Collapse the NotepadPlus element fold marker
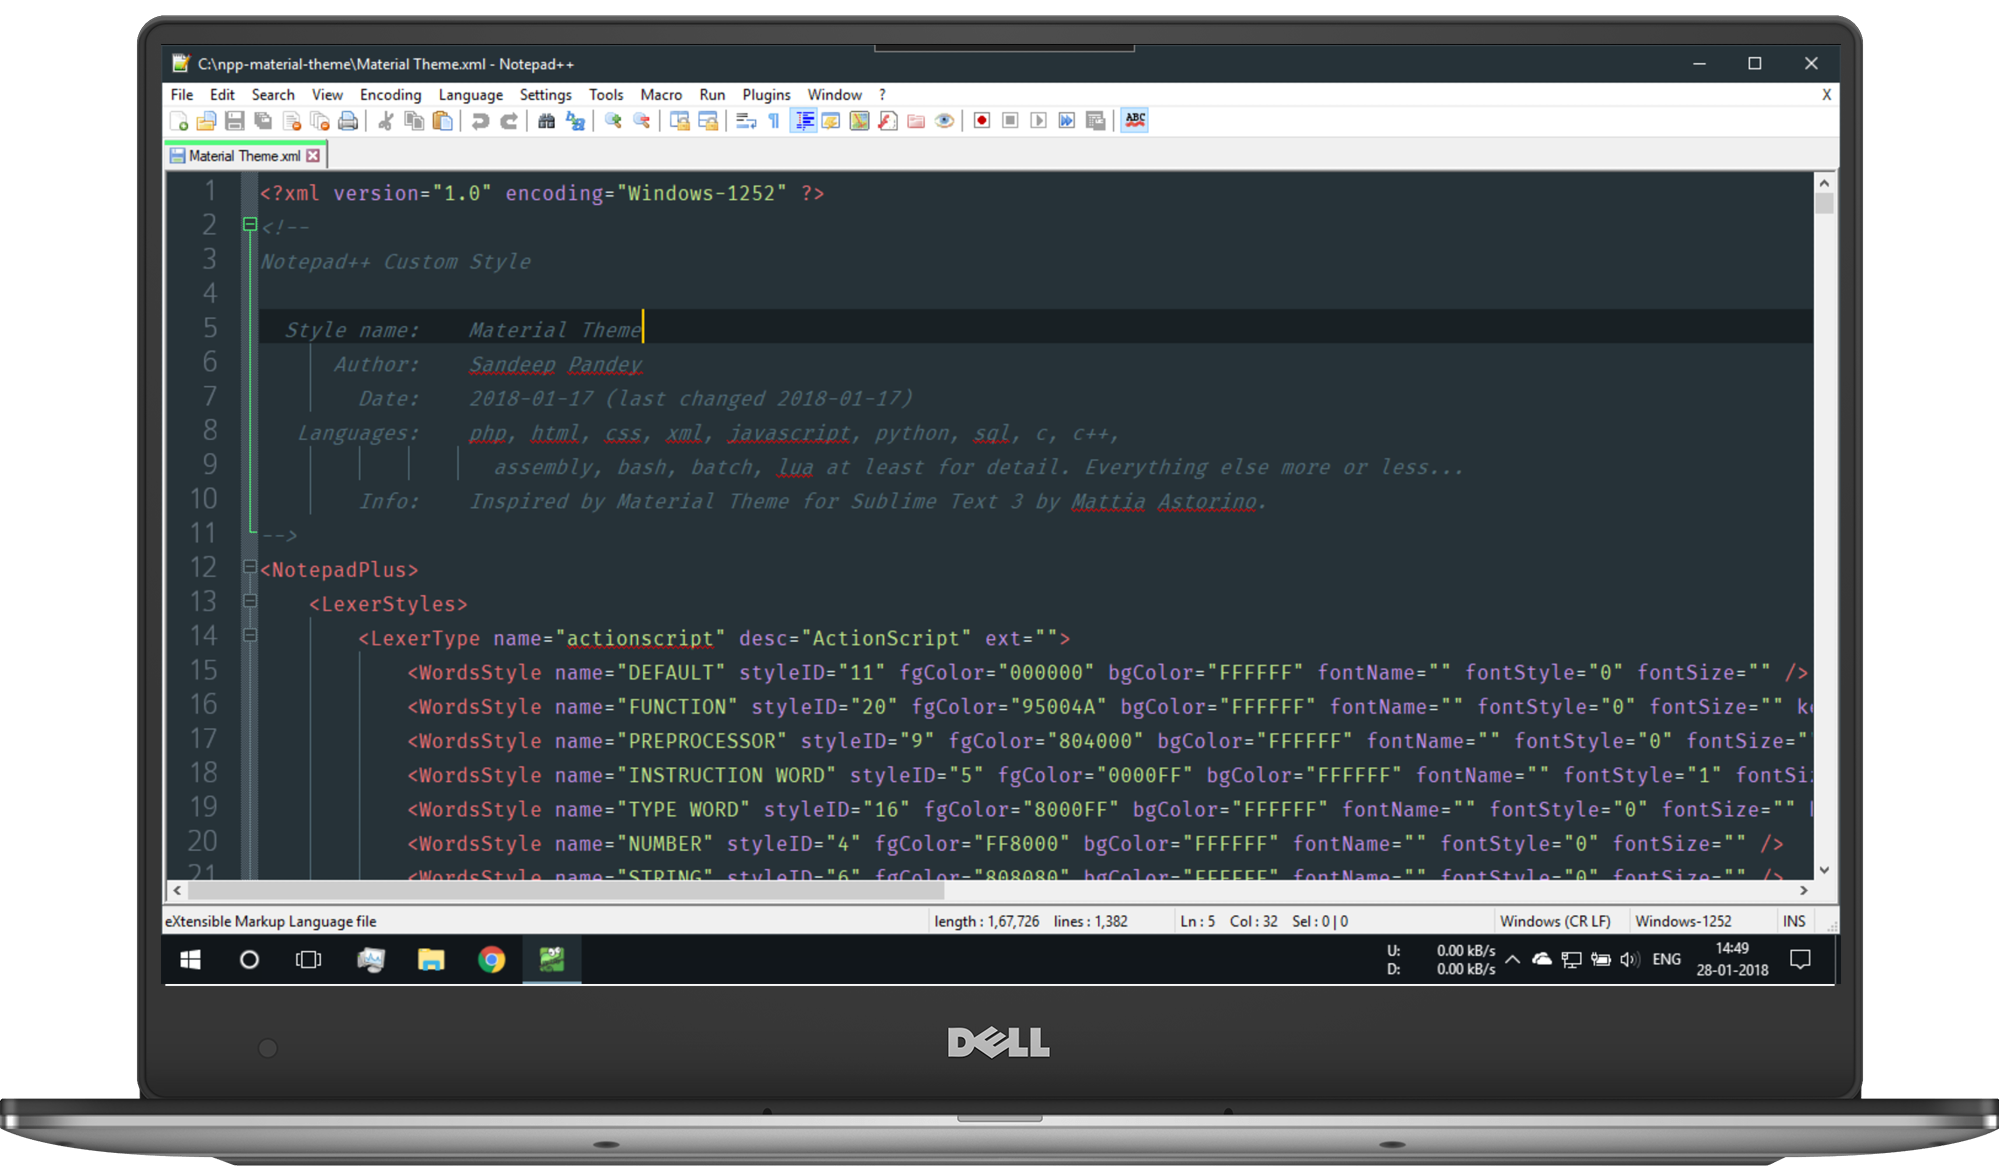The width and height of the screenshot is (1999, 1175). coord(250,568)
